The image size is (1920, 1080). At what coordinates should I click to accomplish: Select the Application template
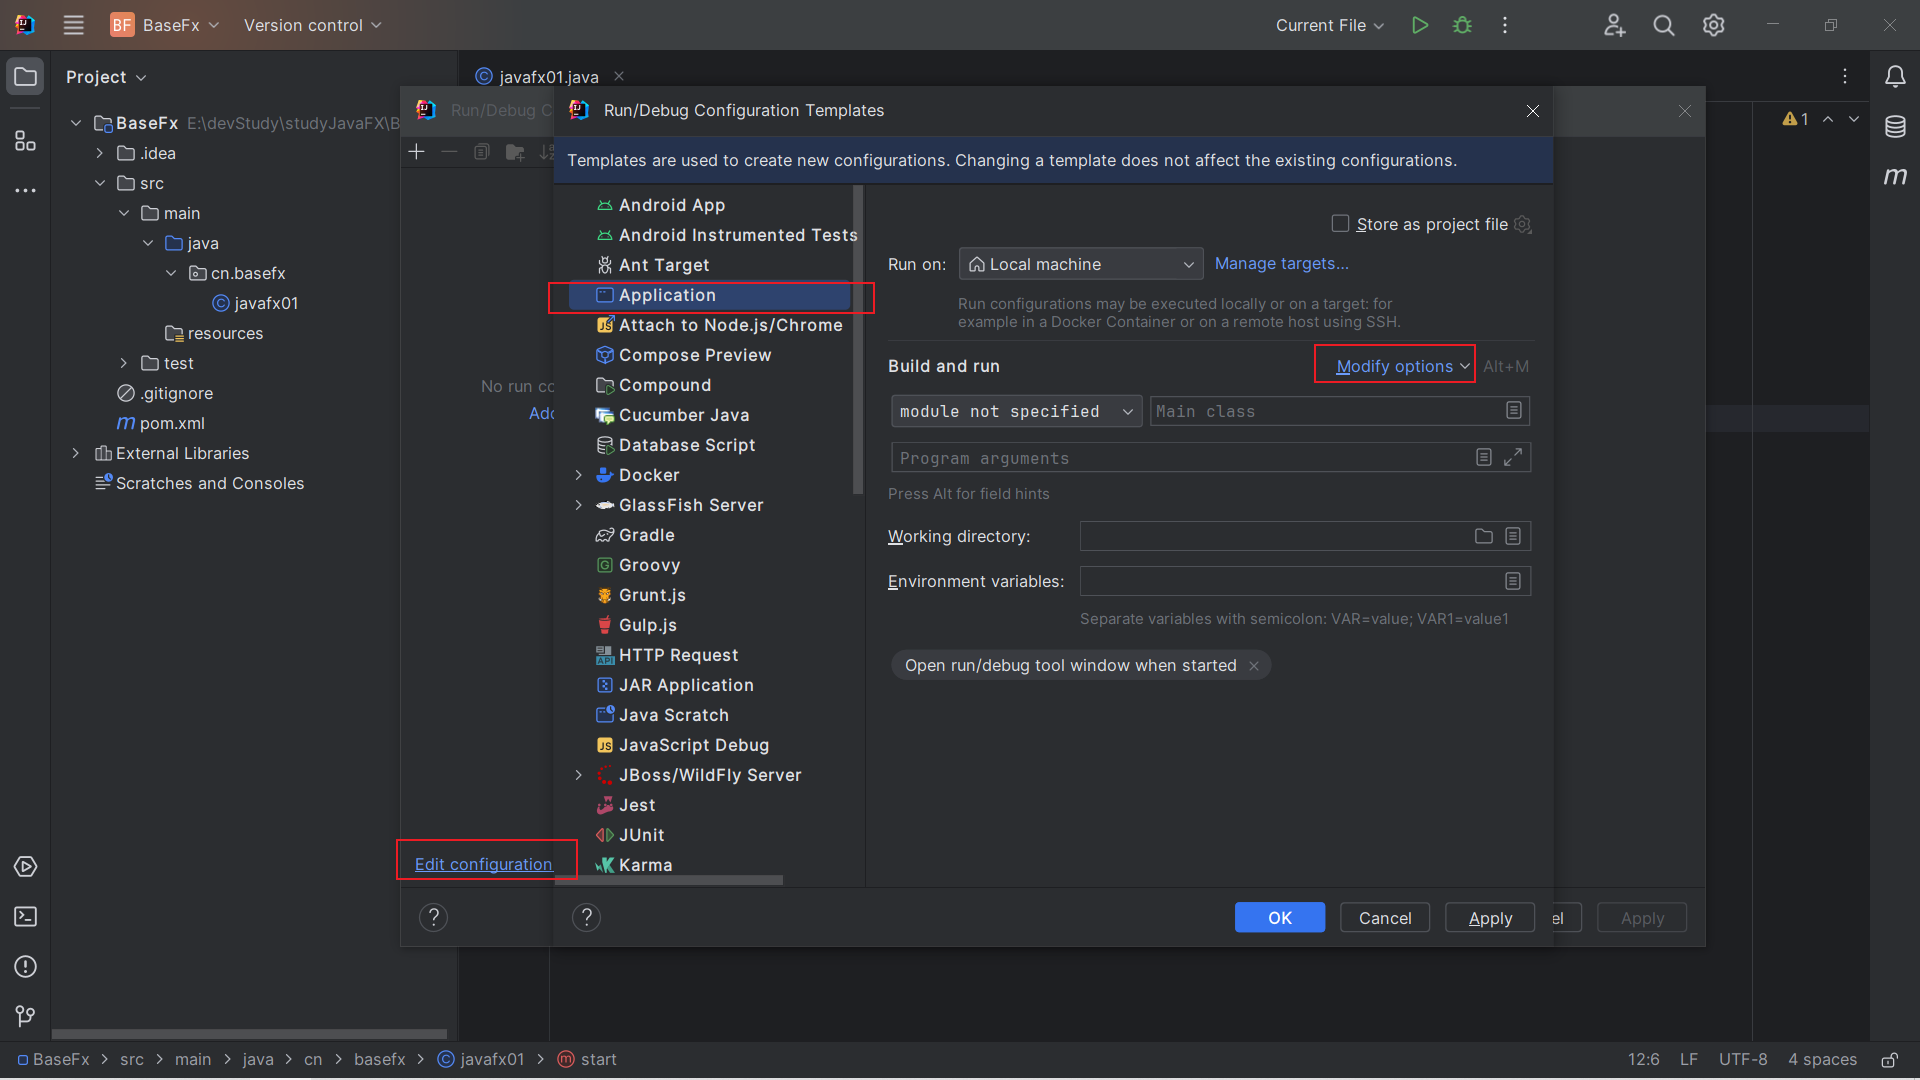click(x=710, y=295)
